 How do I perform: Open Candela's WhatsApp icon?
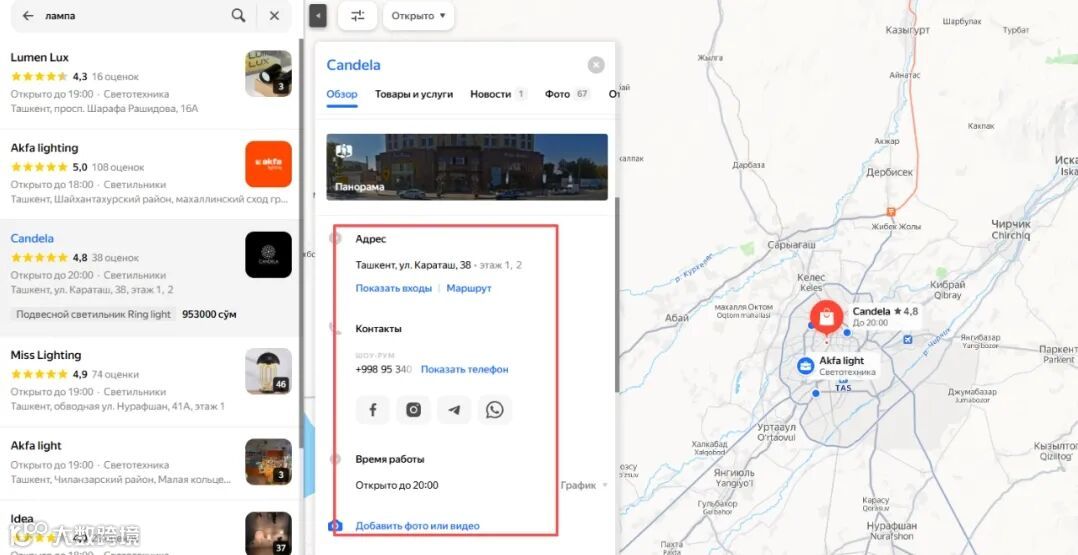[x=495, y=410]
